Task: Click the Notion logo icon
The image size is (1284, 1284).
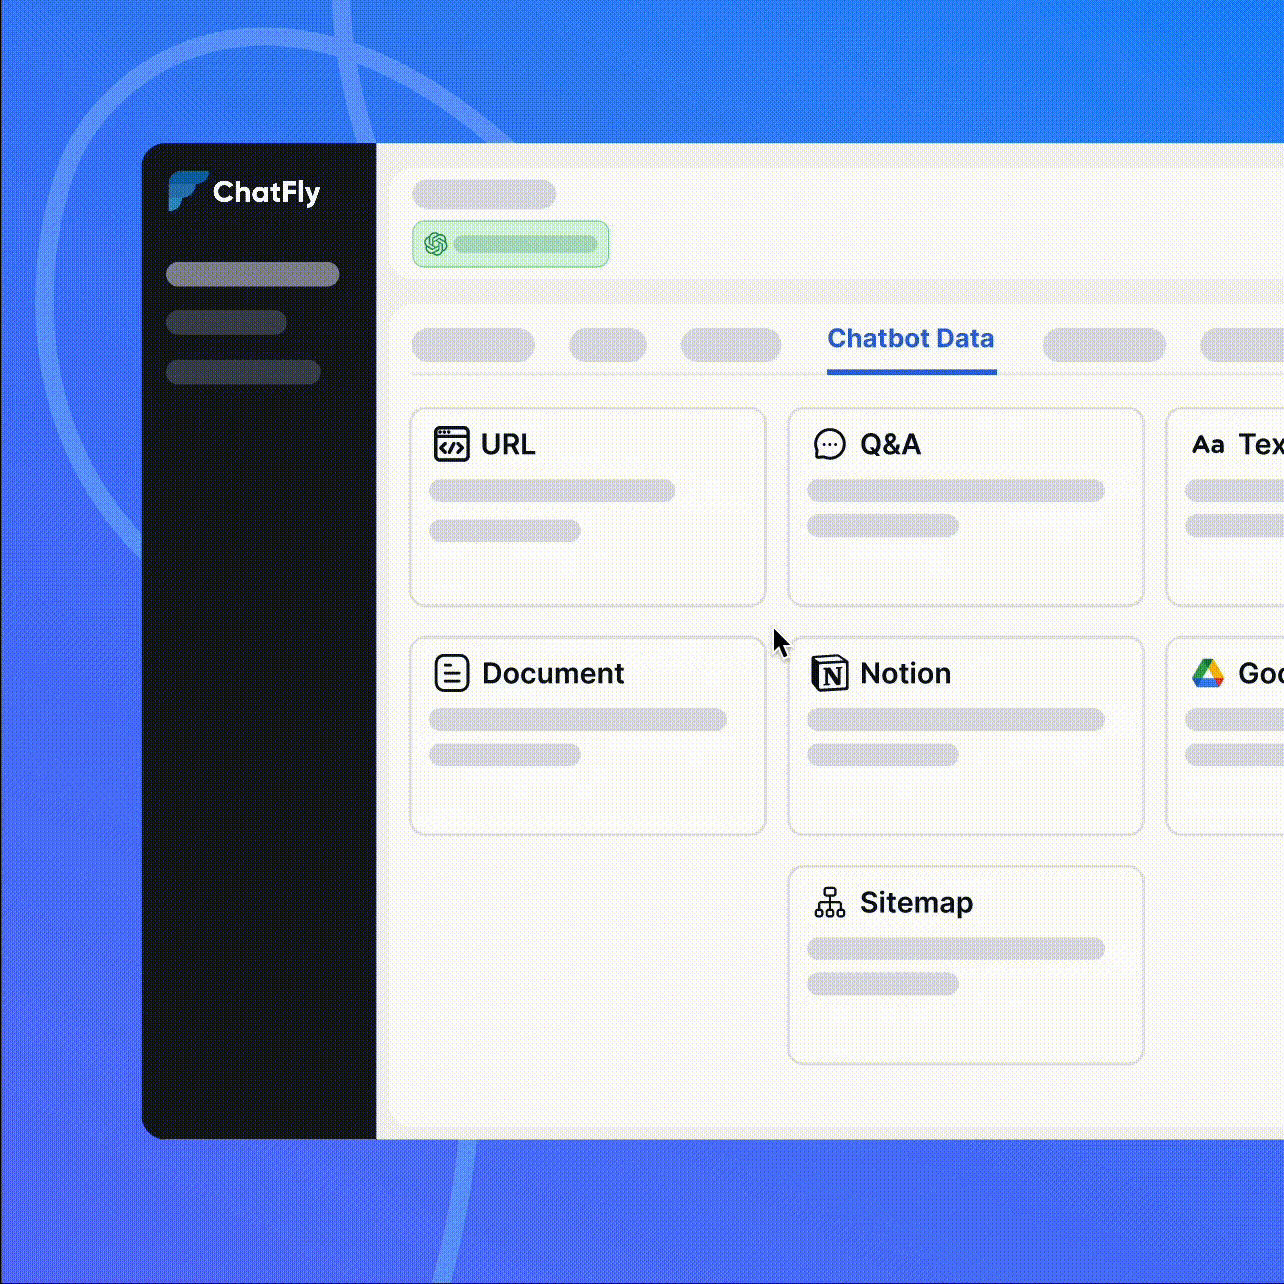Action: tap(829, 673)
